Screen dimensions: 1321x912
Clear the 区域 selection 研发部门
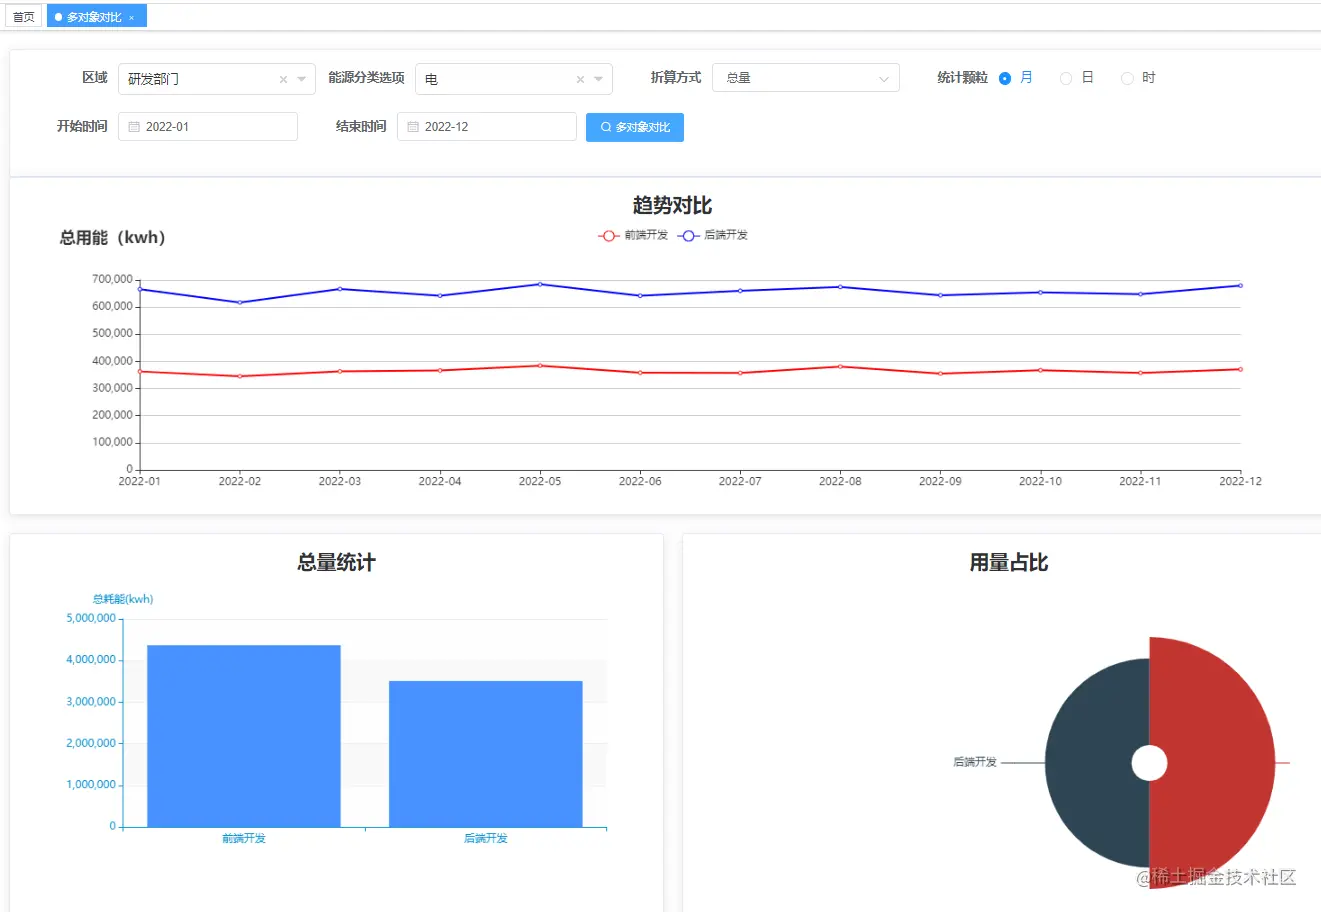click(x=283, y=79)
